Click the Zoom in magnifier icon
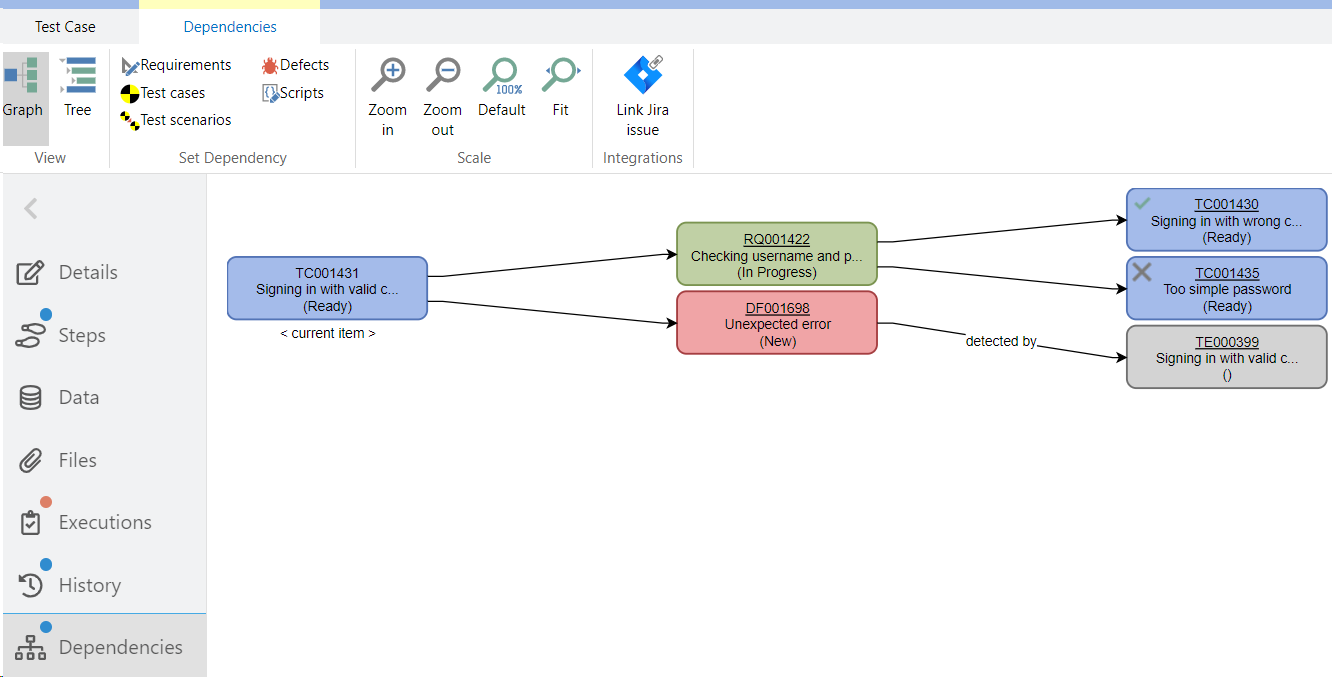Image resolution: width=1332 pixels, height=677 pixels. (387, 76)
